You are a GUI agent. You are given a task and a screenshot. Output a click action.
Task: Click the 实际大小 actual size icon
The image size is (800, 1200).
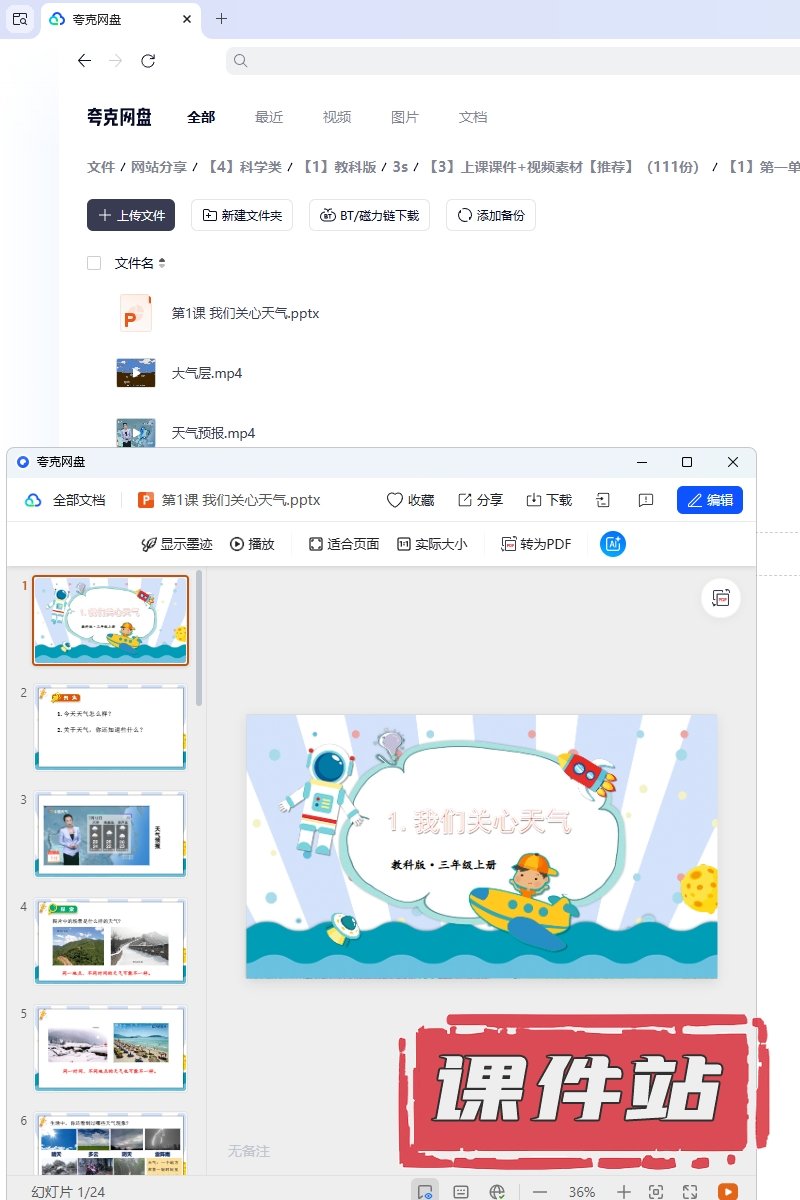click(404, 544)
